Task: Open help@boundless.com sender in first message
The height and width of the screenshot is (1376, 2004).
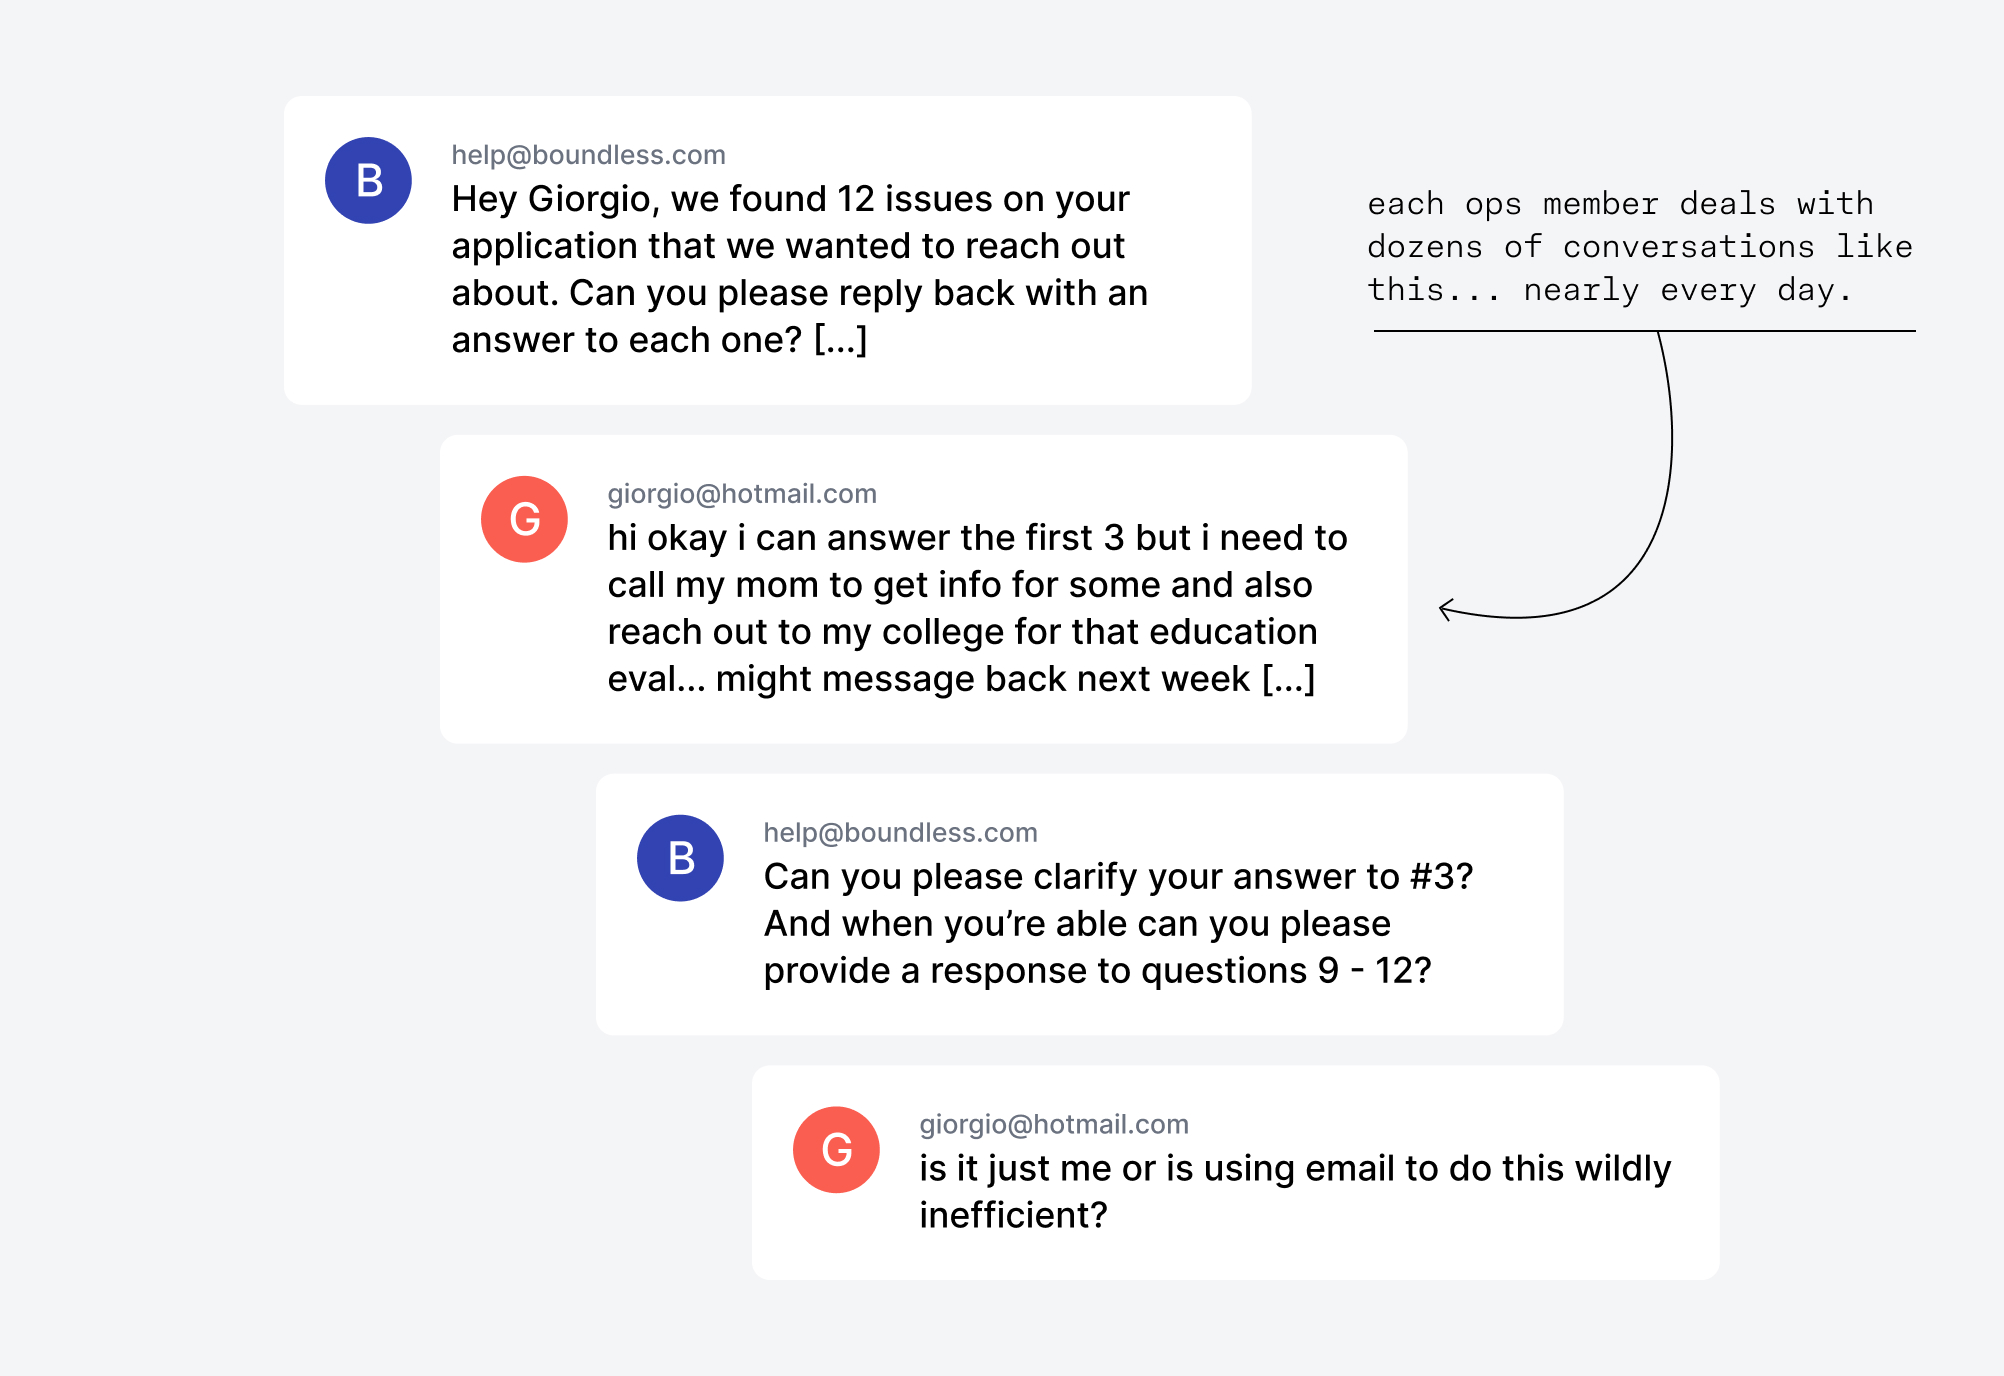Action: 588,155
